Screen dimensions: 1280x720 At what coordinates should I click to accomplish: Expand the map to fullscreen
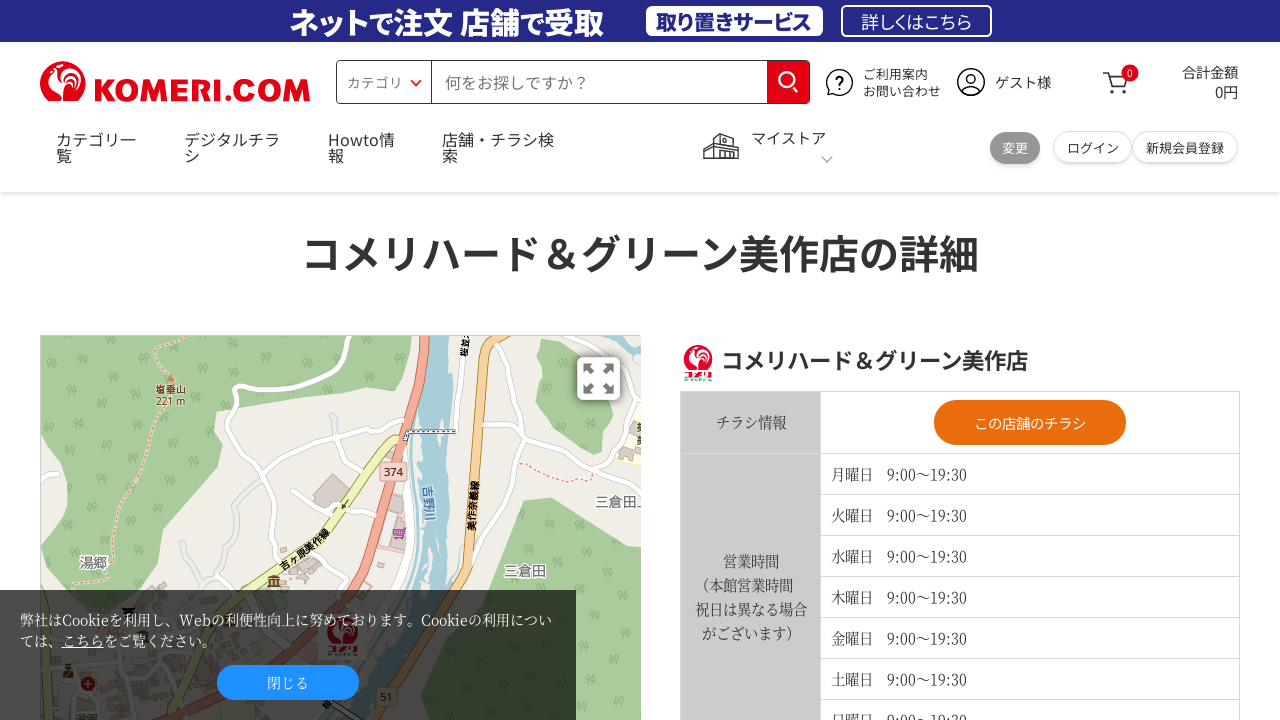(x=598, y=379)
